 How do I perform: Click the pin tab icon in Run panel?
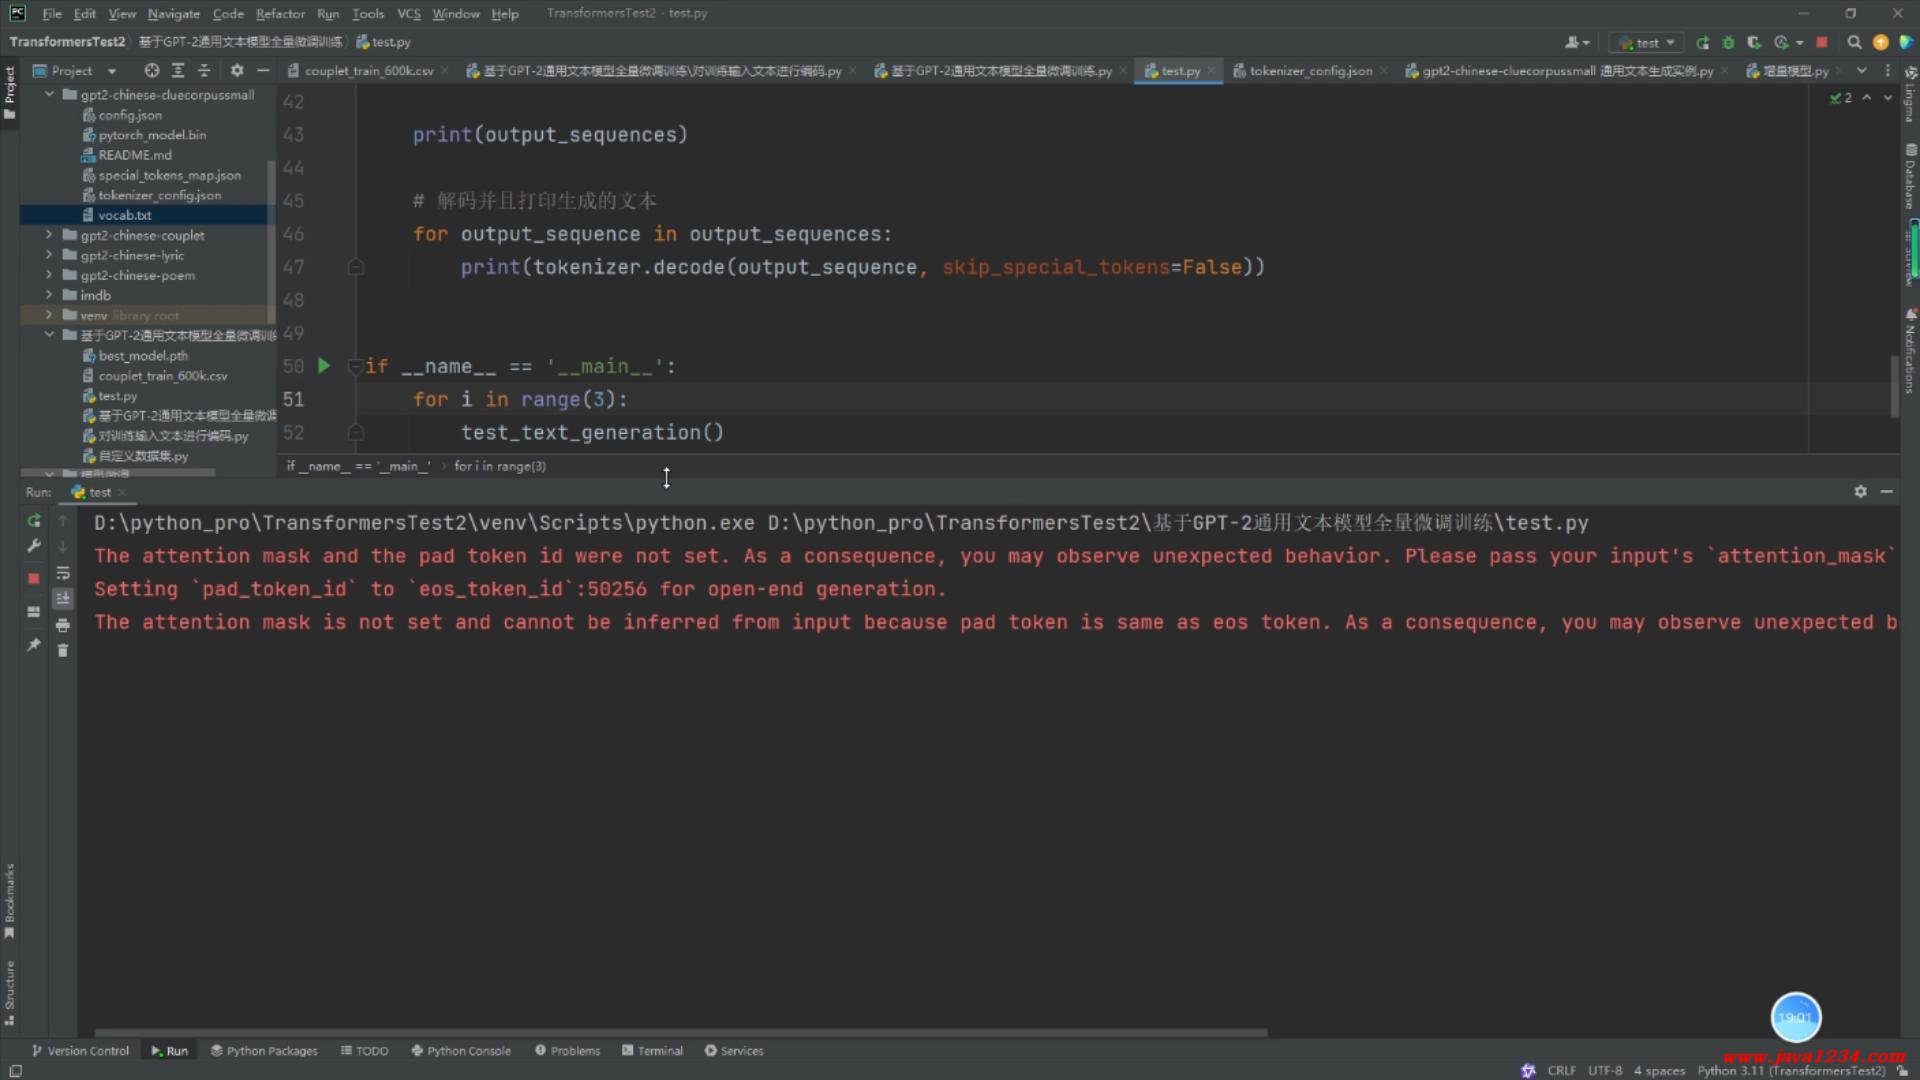coord(34,645)
